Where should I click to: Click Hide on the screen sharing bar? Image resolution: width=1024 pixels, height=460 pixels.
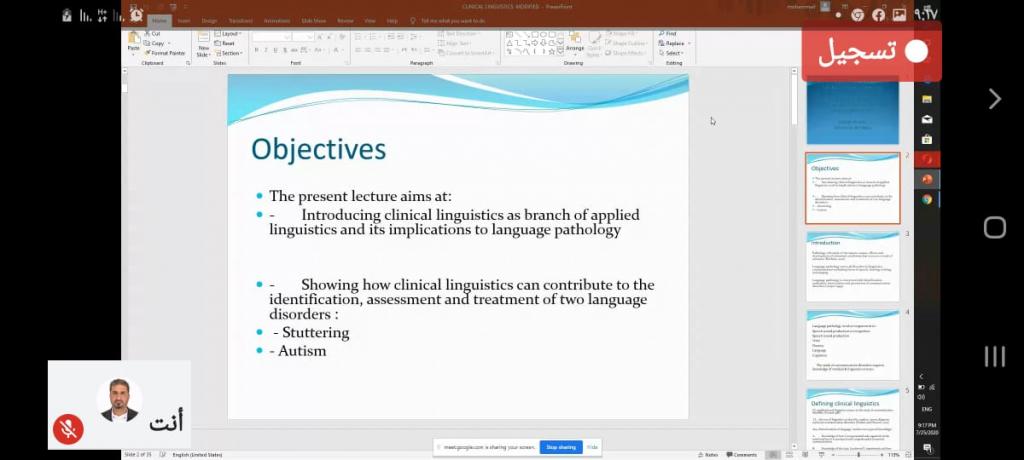(592, 447)
